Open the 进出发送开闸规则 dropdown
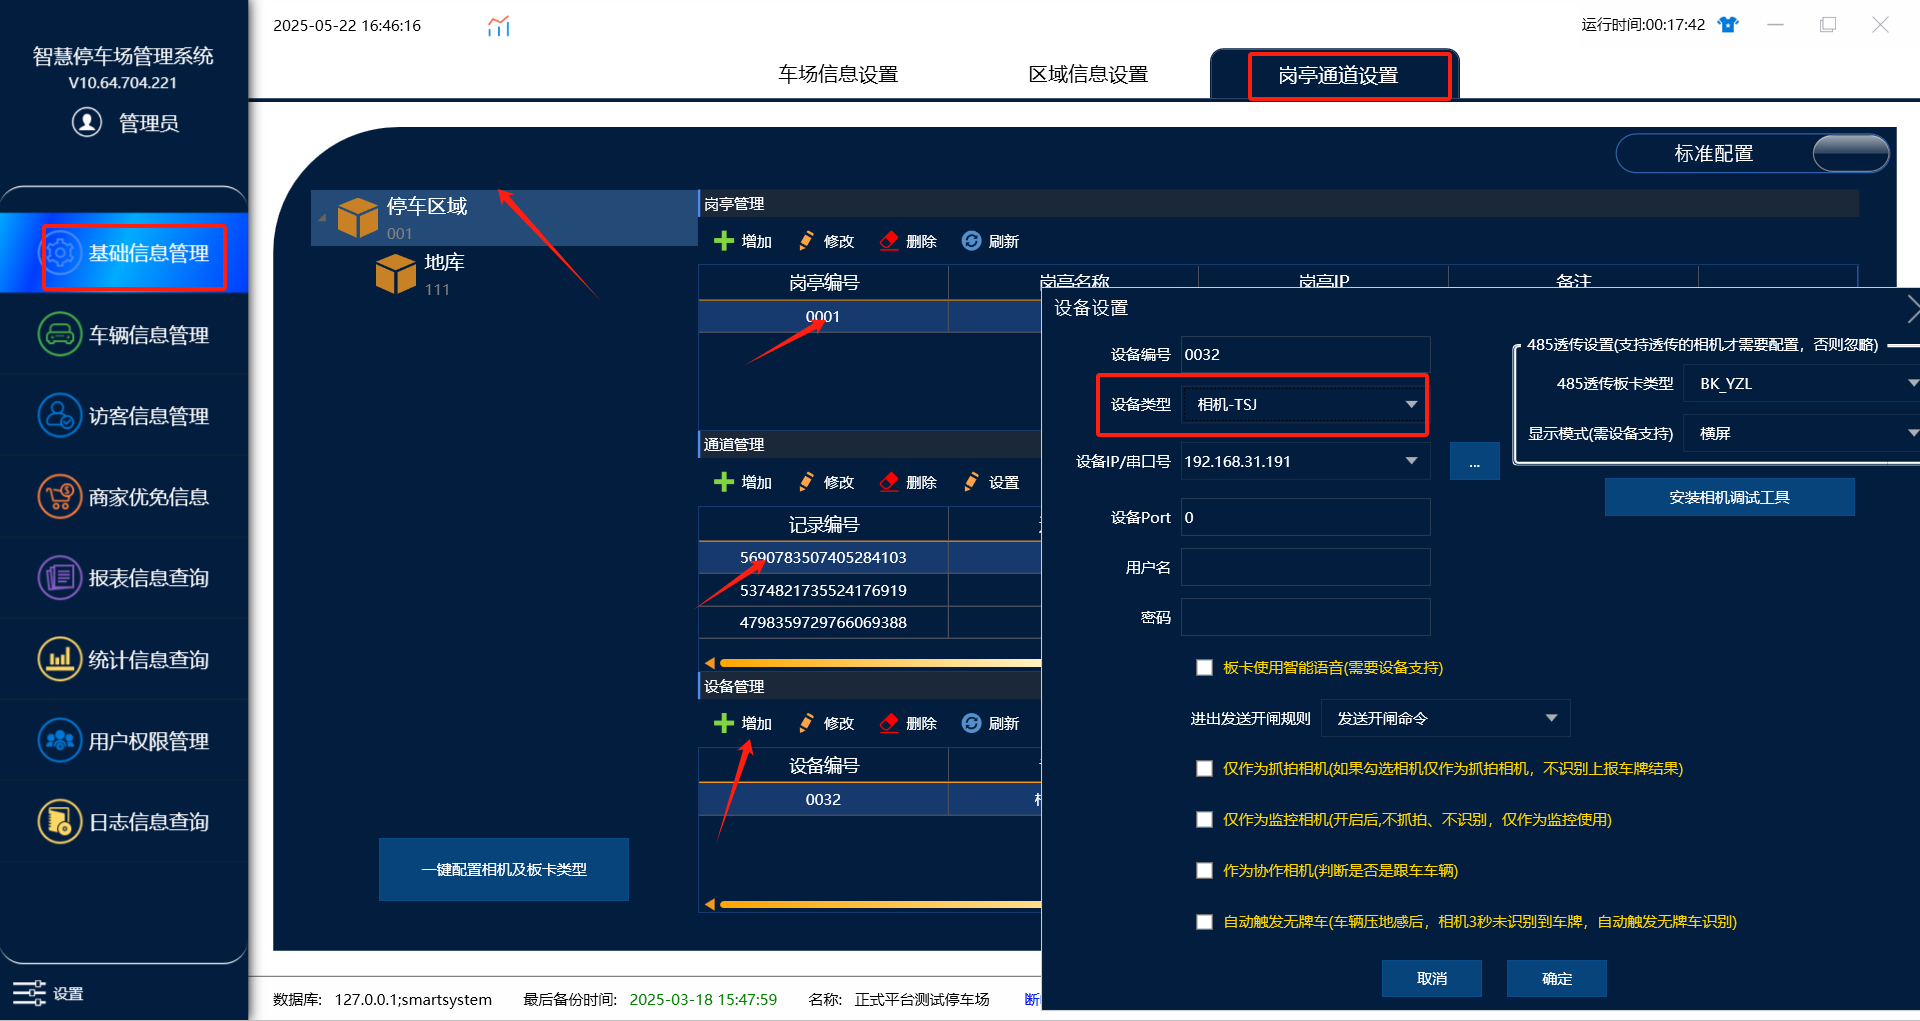Screen dimensions: 1920x1021 coord(1446,718)
